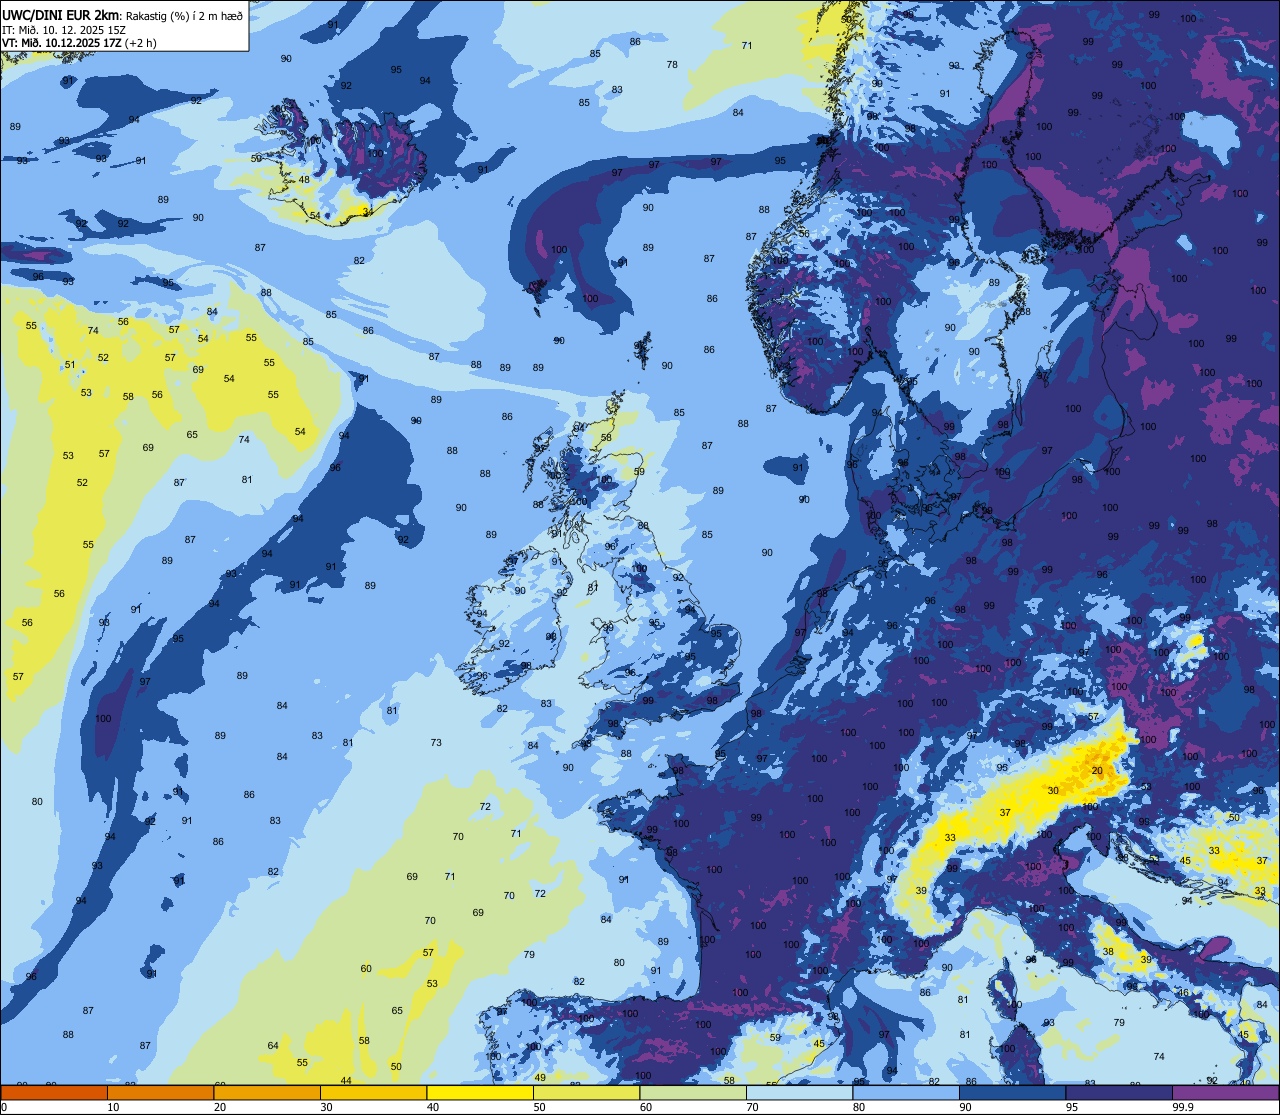Click the legend tick label 70

(x=752, y=1107)
